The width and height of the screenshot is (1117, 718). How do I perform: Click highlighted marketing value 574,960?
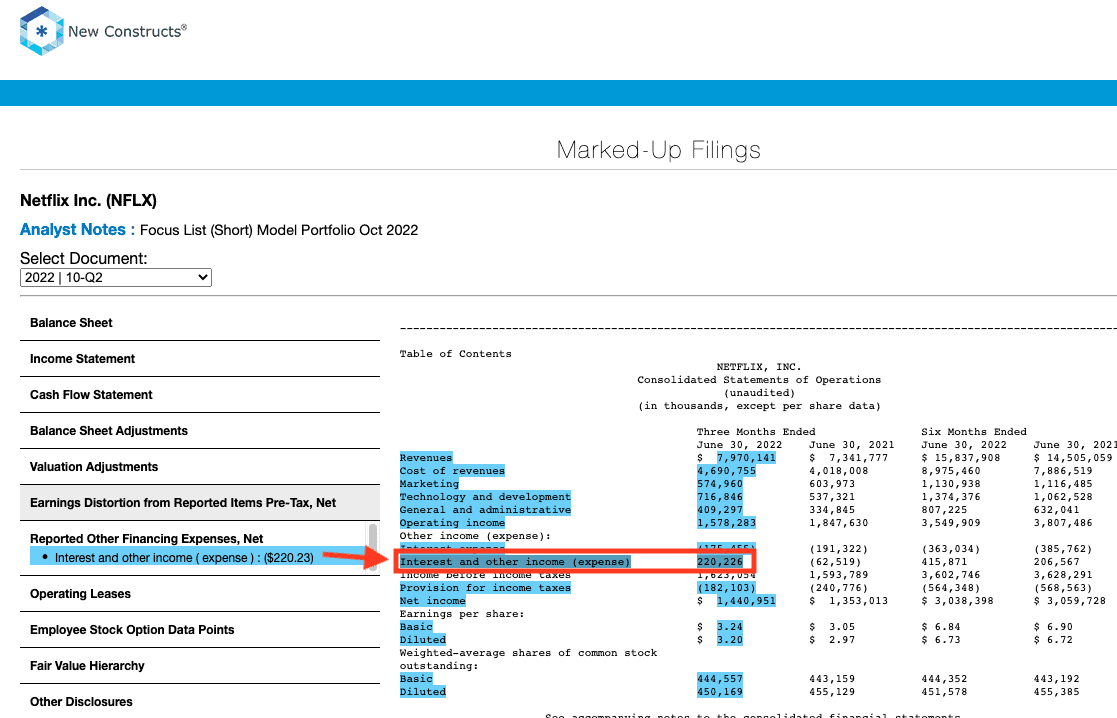point(719,484)
